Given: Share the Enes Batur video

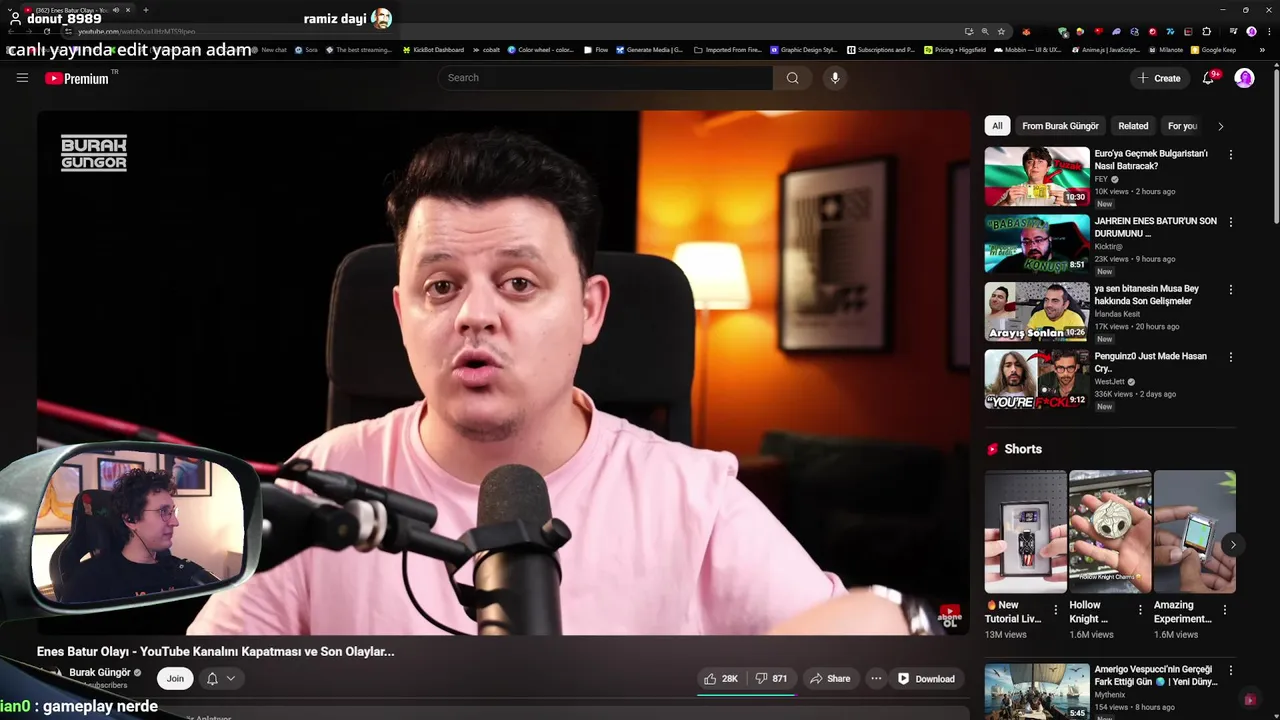Looking at the screenshot, I should tap(830, 679).
